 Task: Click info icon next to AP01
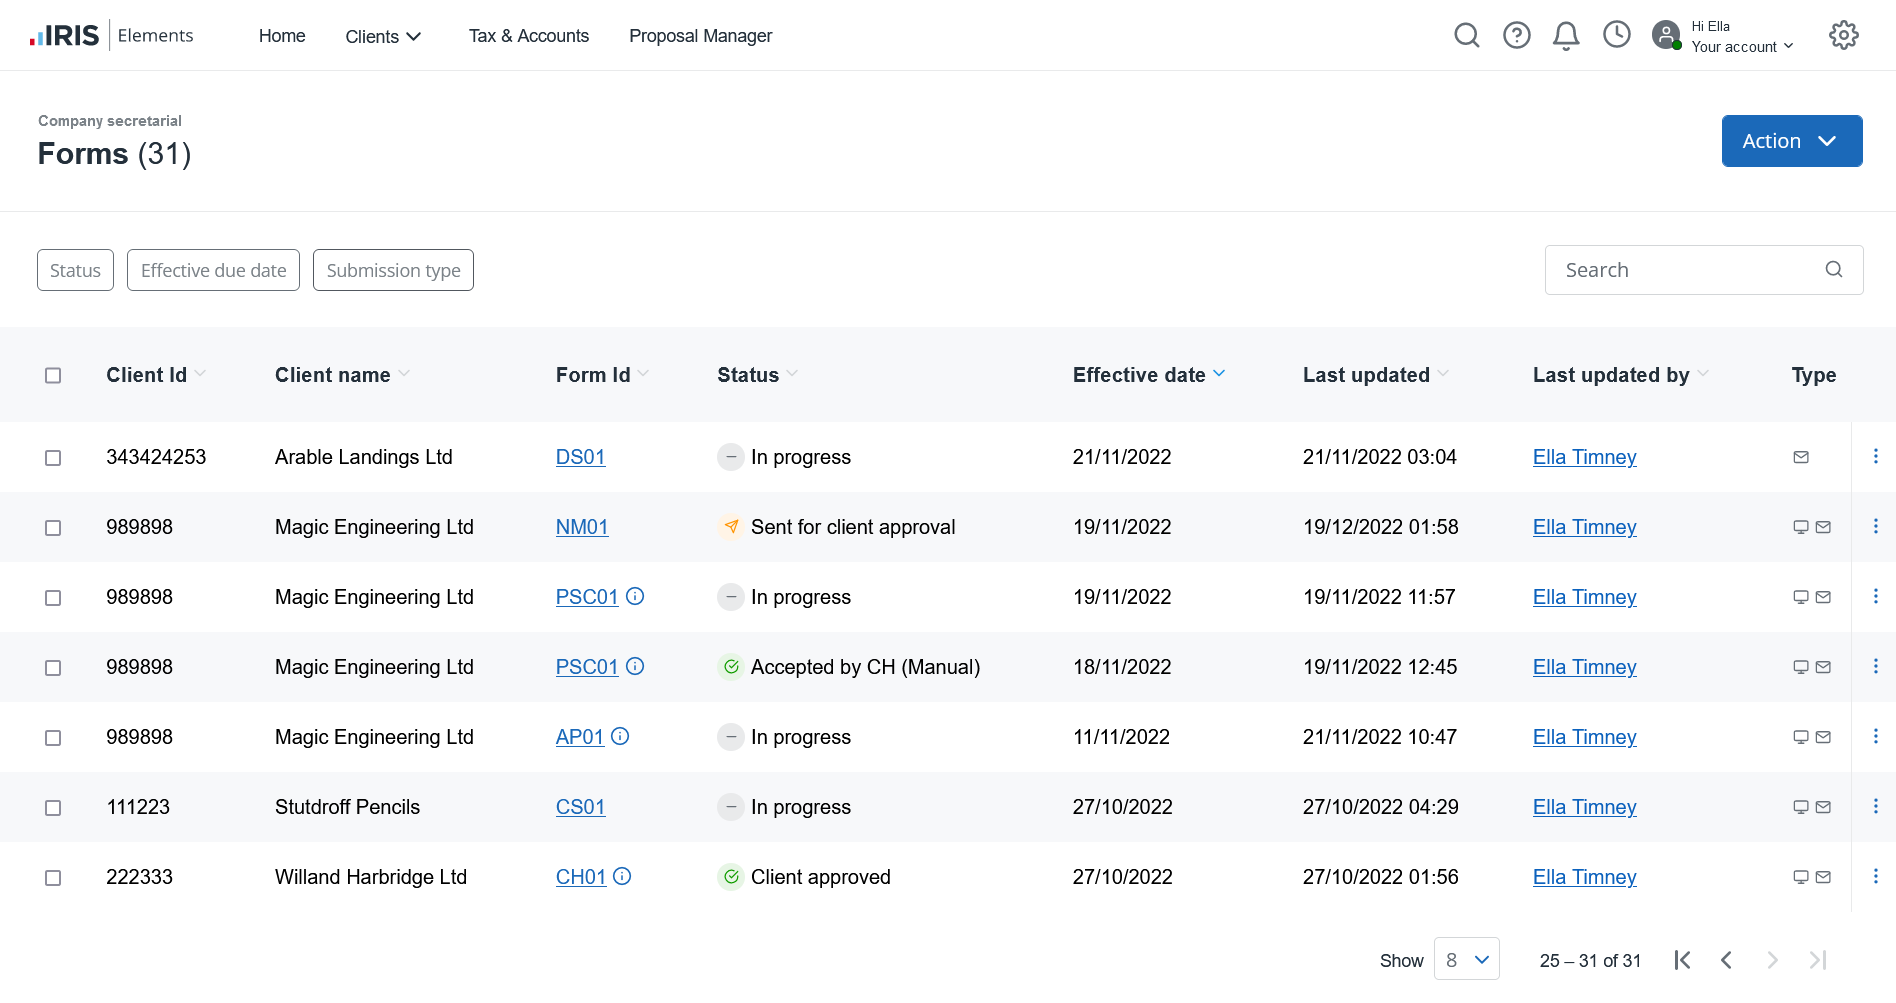[x=620, y=737]
